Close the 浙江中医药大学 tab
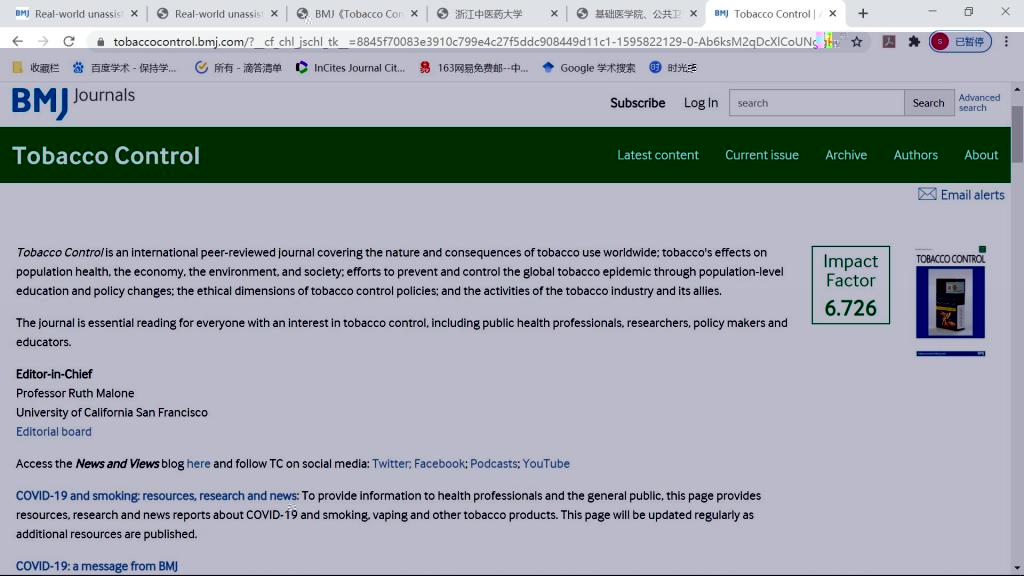The height and width of the screenshot is (576, 1024). tap(554, 14)
